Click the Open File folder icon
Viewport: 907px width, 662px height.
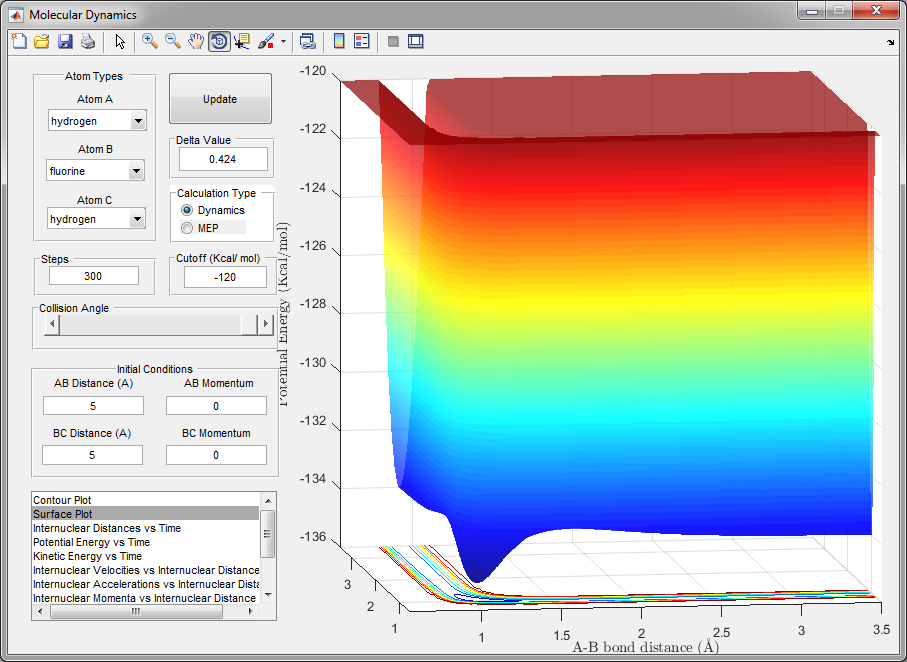pos(42,42)
